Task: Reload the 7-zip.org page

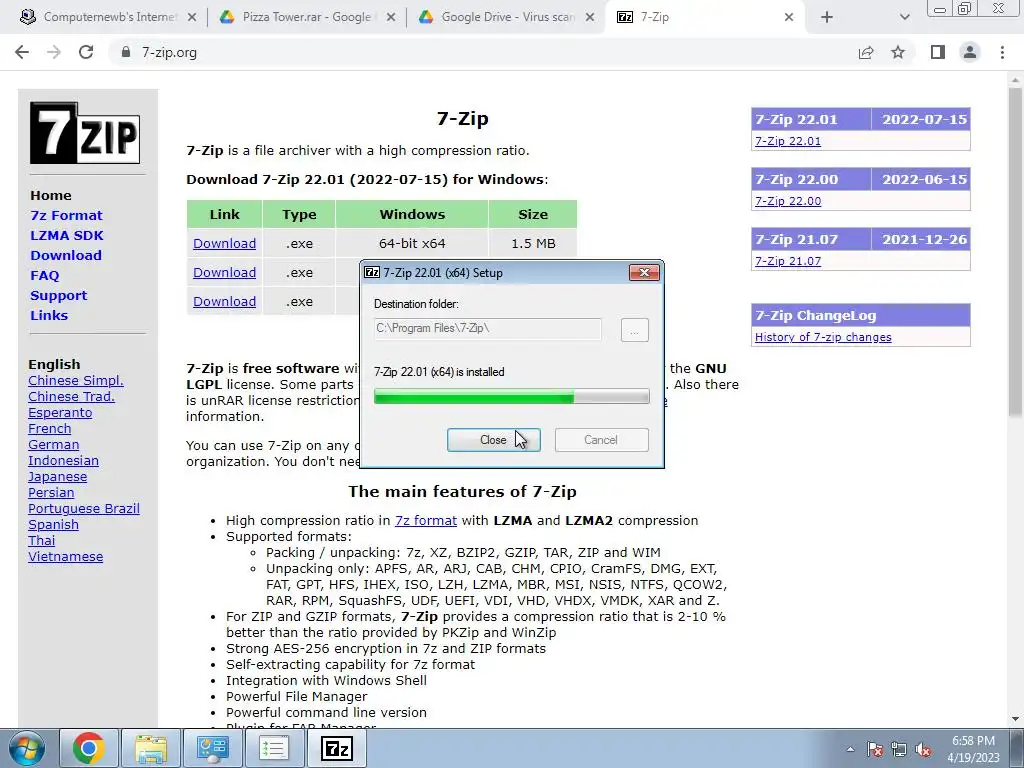Action: [x=86, y=52]
